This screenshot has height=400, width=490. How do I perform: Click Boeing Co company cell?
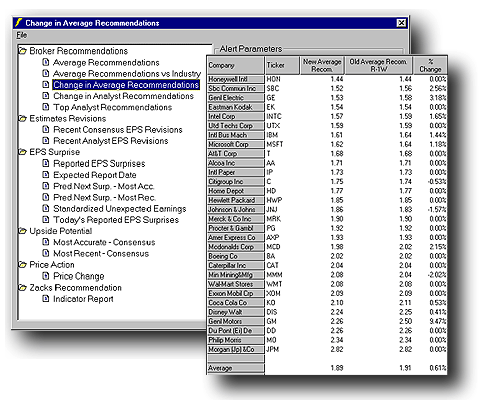coord(235,256)
